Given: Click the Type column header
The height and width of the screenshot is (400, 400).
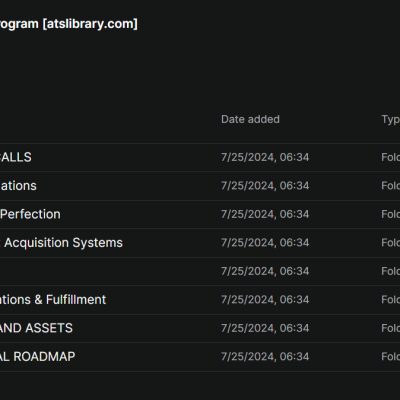Looking at the screenshot, I should 391,119.
